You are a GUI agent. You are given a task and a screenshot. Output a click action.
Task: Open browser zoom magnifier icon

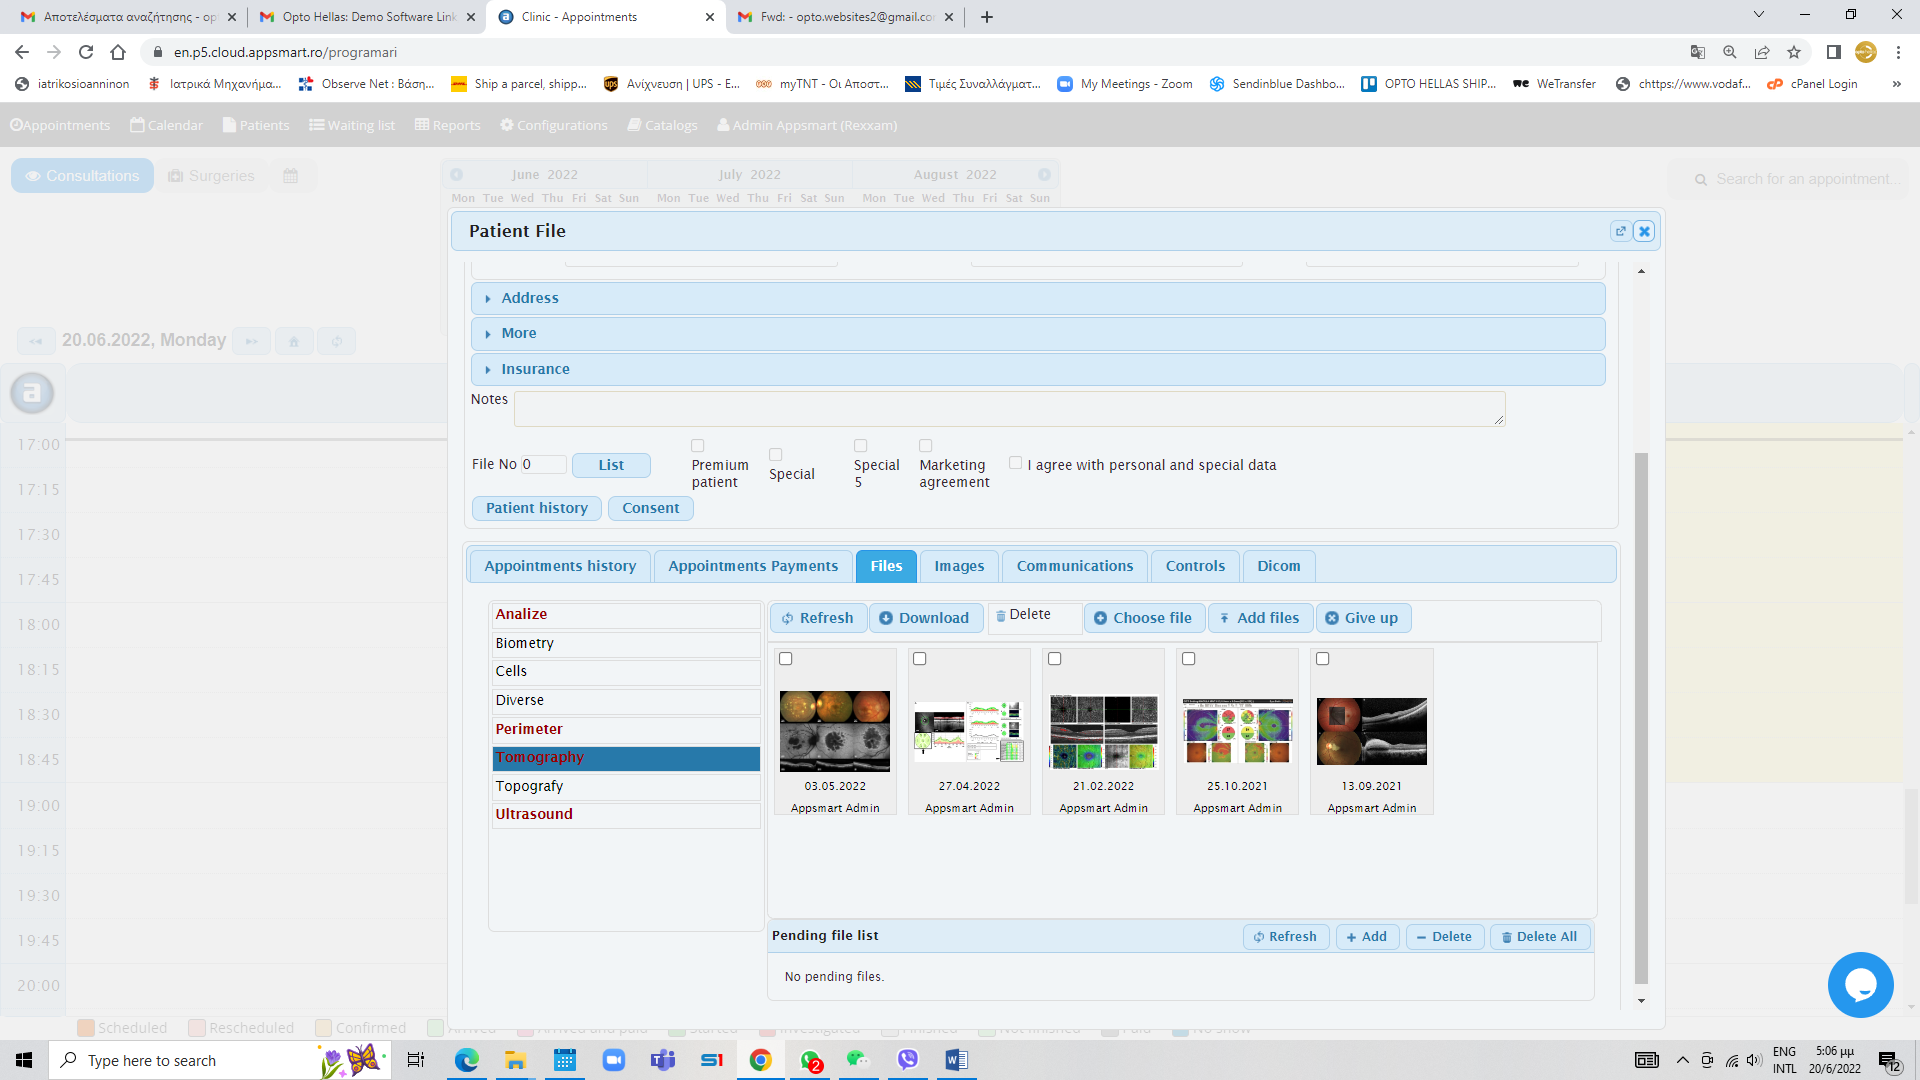1730,52
